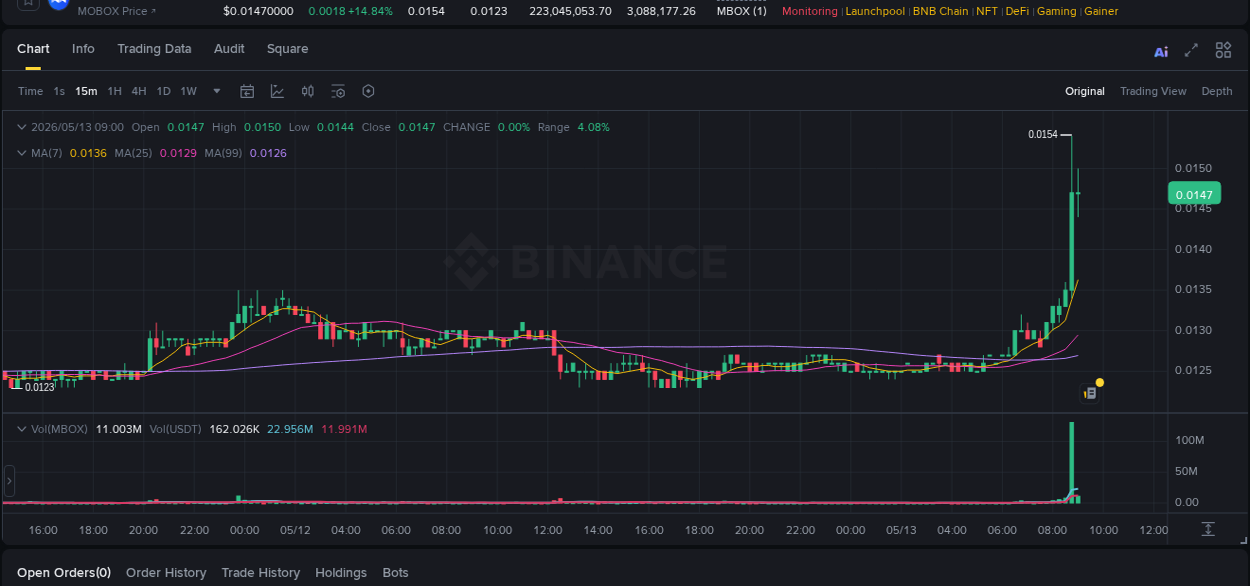Click the DeFi tag
The height and width of the screenshot is (586, 1250).
point(1017,11)
